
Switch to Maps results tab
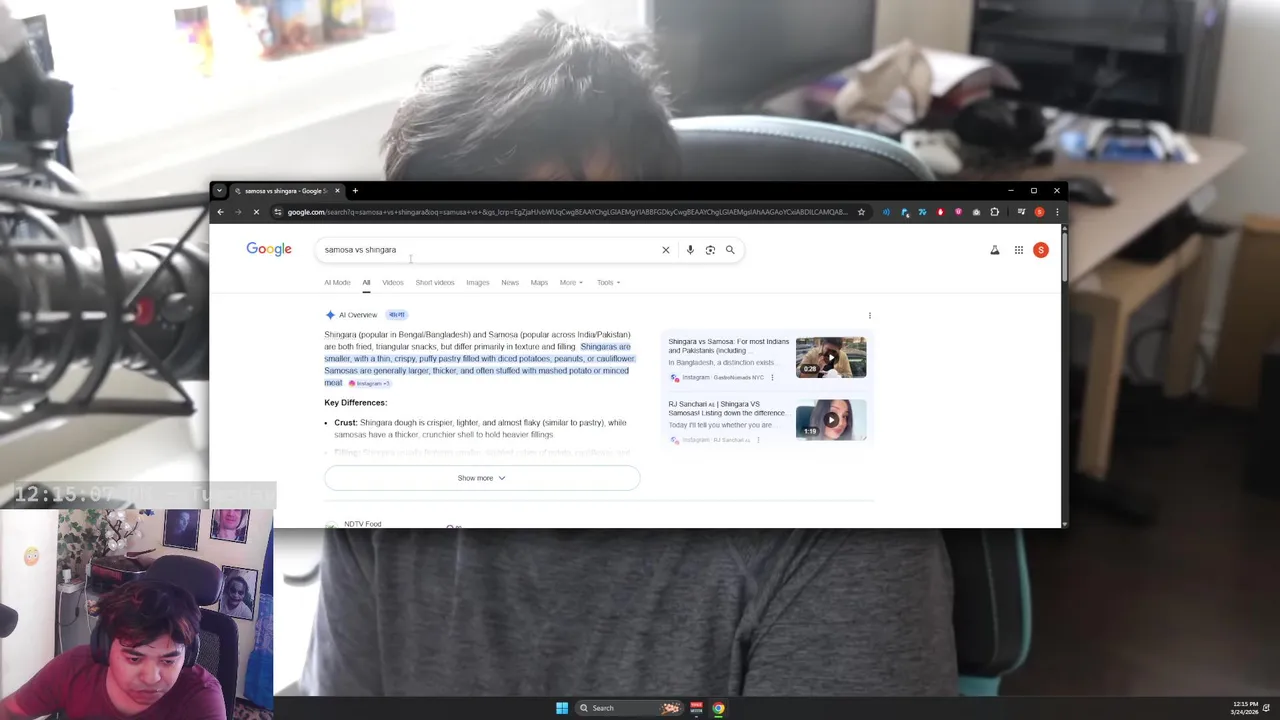tap(539, 282)
